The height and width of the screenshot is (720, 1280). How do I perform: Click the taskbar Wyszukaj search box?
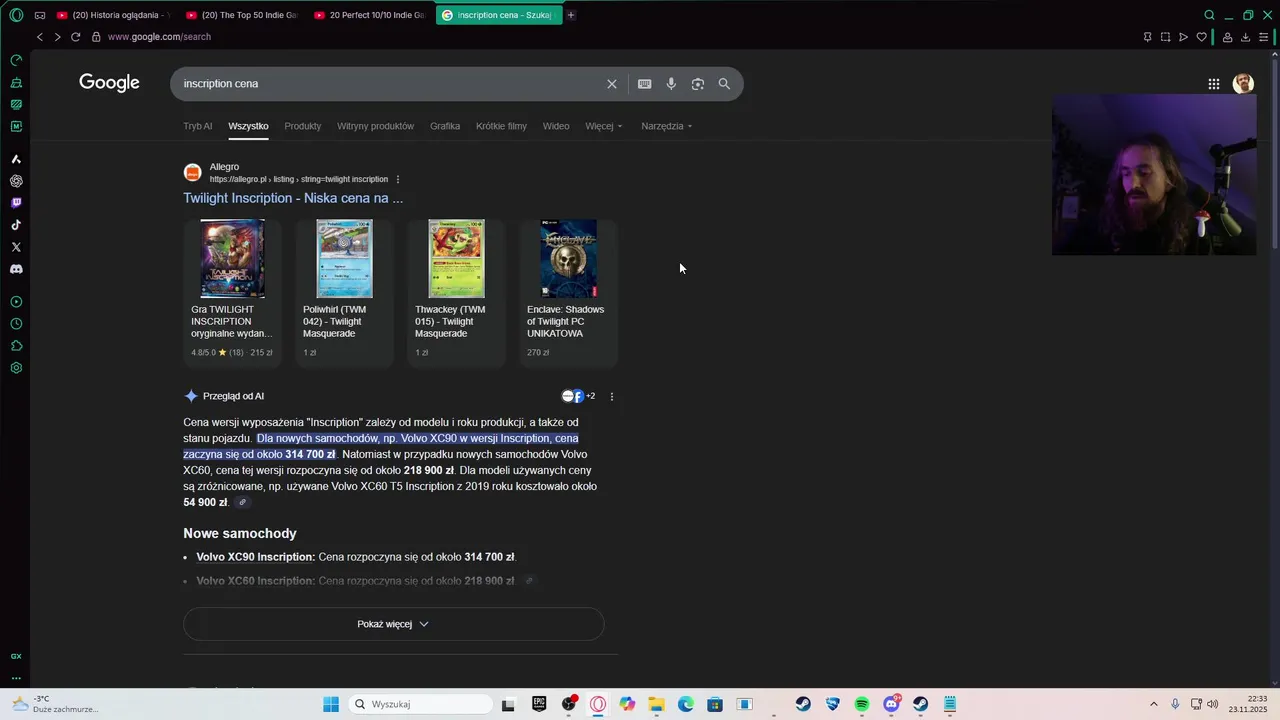(x=420, y=704)
